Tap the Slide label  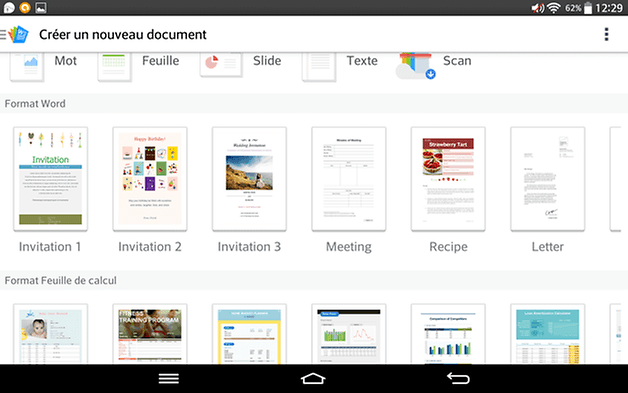[267, 61]
